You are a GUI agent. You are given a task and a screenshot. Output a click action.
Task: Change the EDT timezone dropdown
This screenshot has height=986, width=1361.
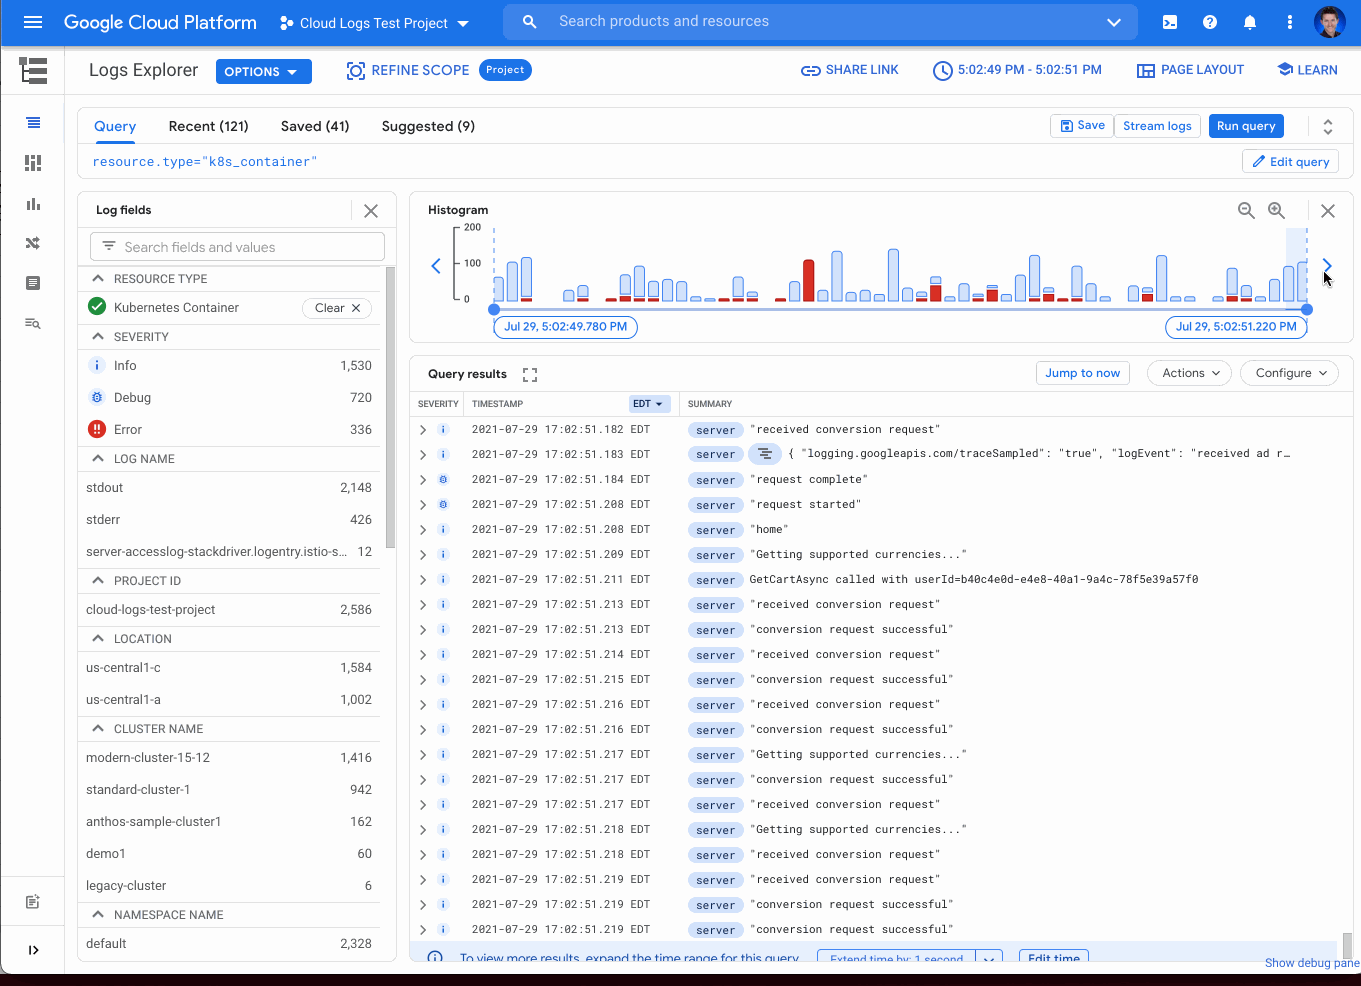pos(648,404)
